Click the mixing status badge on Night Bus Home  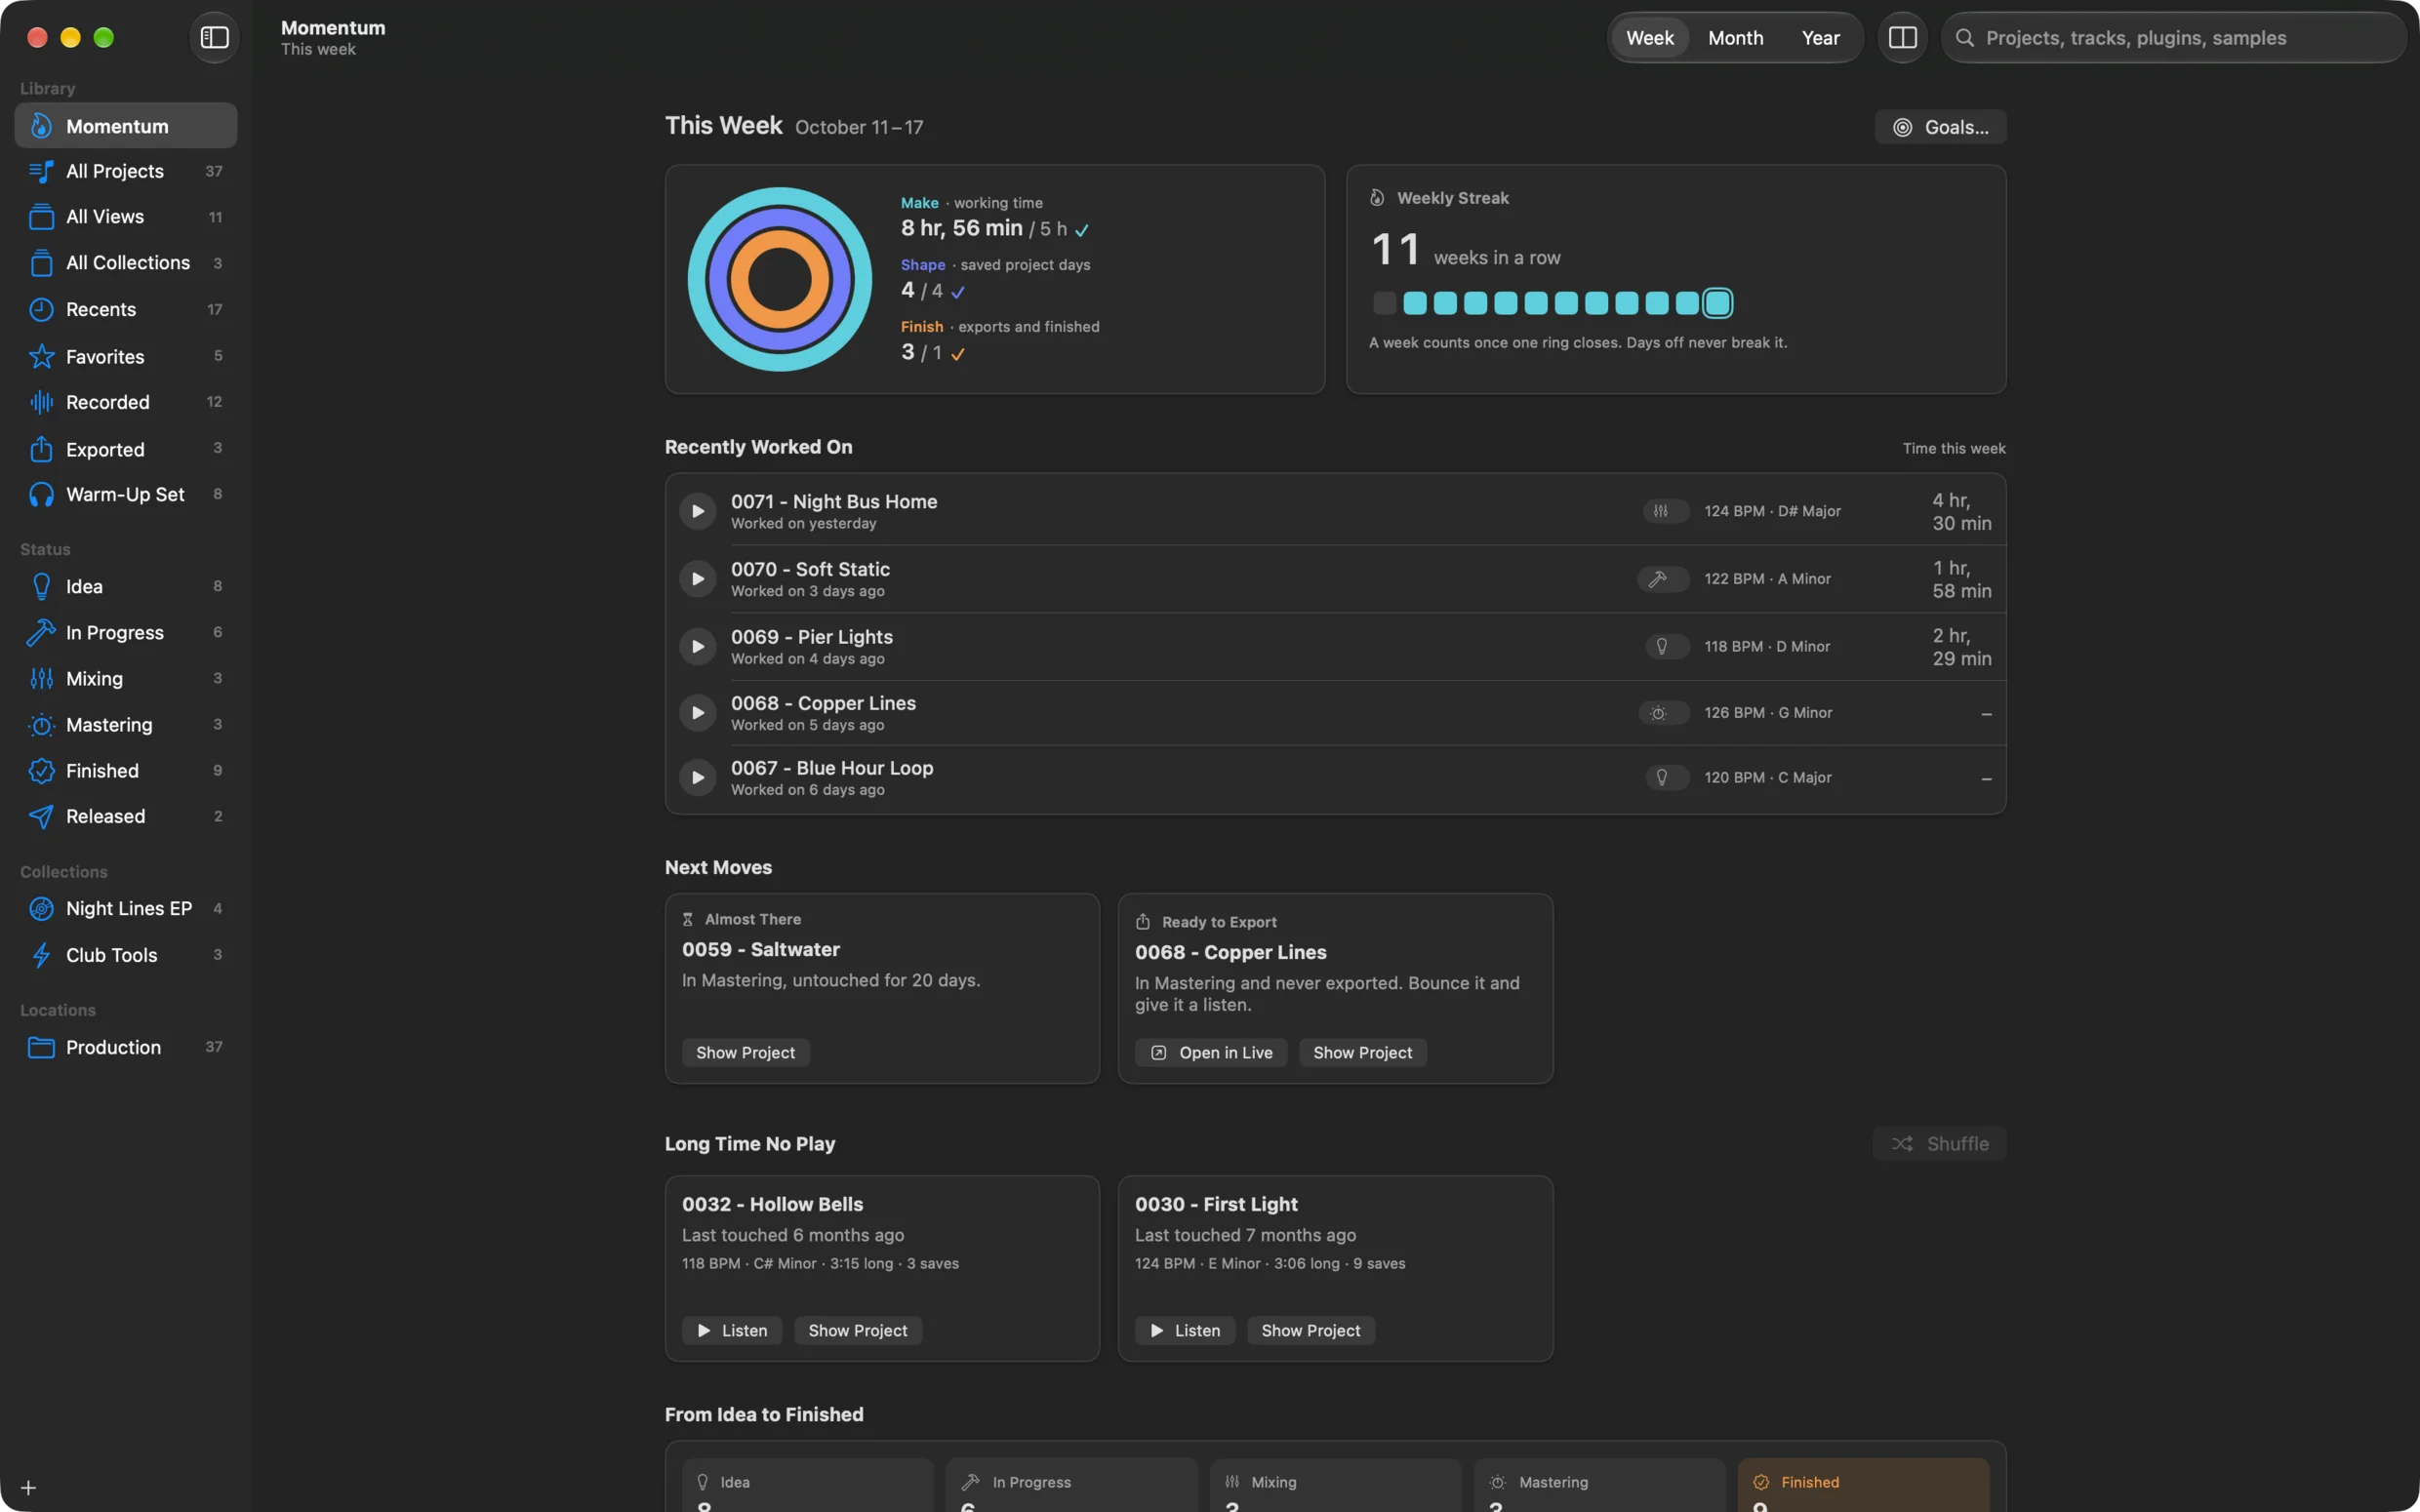coord(1665,511)
